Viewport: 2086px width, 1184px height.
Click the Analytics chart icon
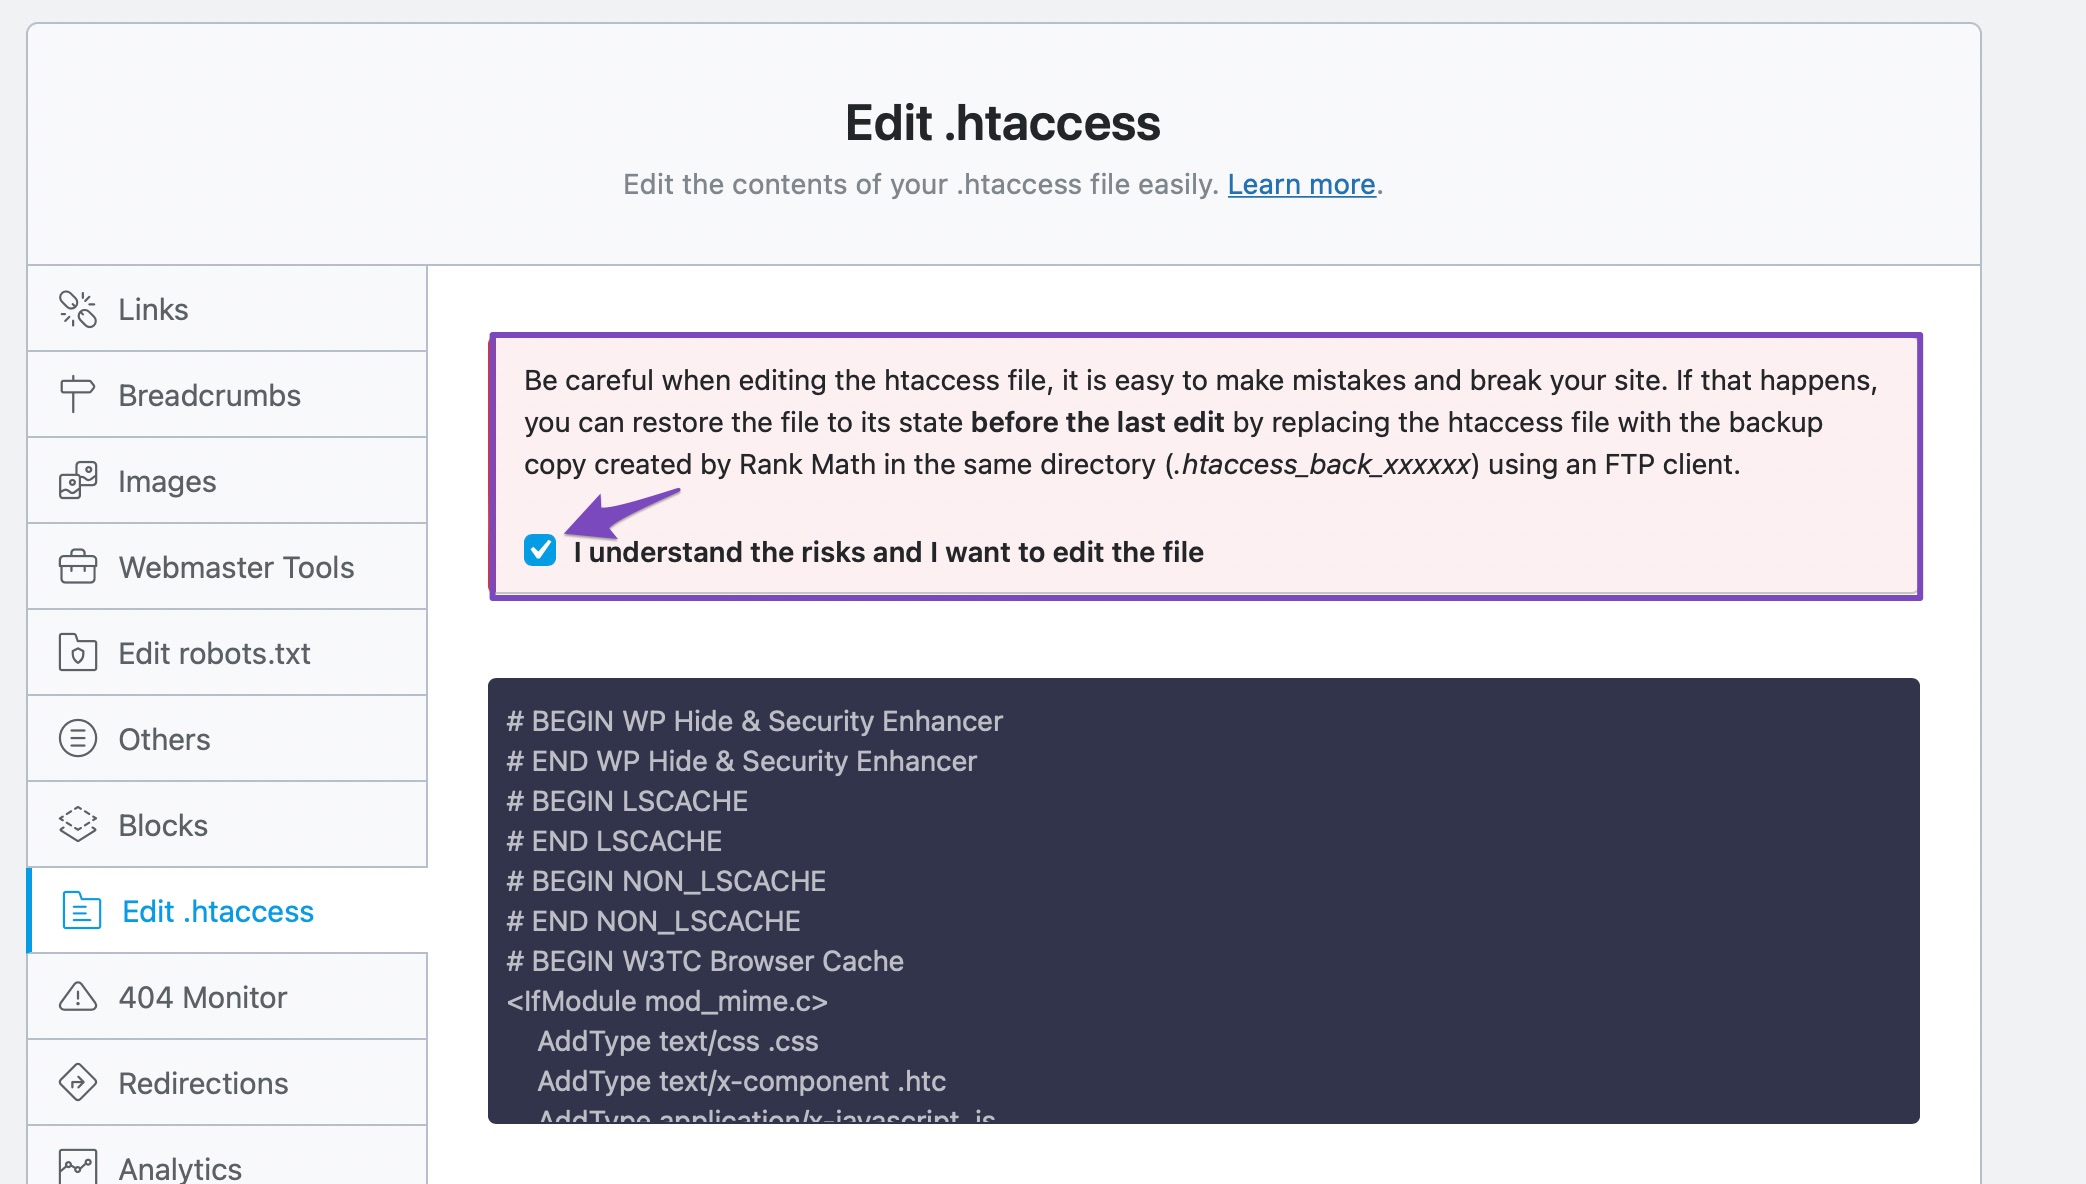pos(78,1167)
